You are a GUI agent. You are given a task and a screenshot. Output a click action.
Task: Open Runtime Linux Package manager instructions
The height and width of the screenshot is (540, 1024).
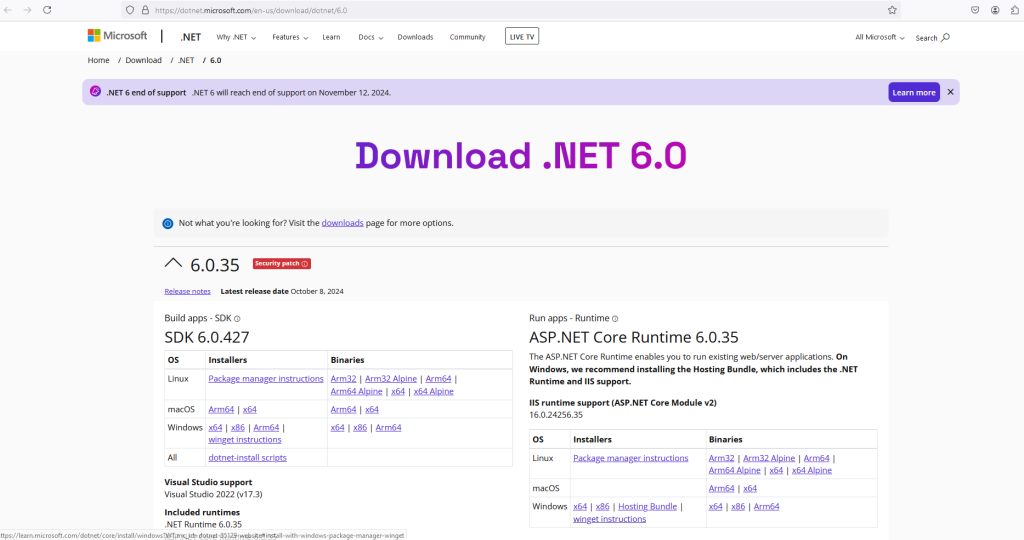631,458
